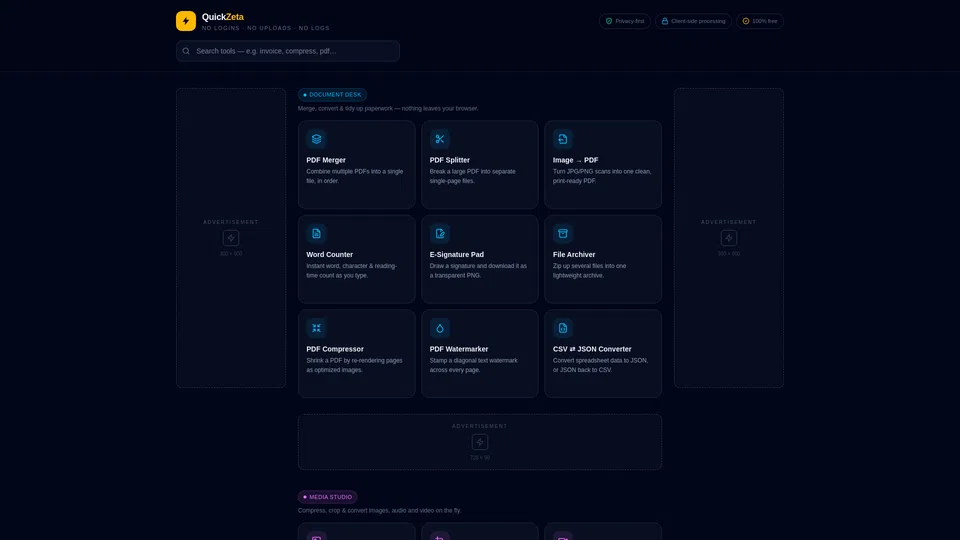
Task: Open the File Archiver title
Action: pos(574,254)
